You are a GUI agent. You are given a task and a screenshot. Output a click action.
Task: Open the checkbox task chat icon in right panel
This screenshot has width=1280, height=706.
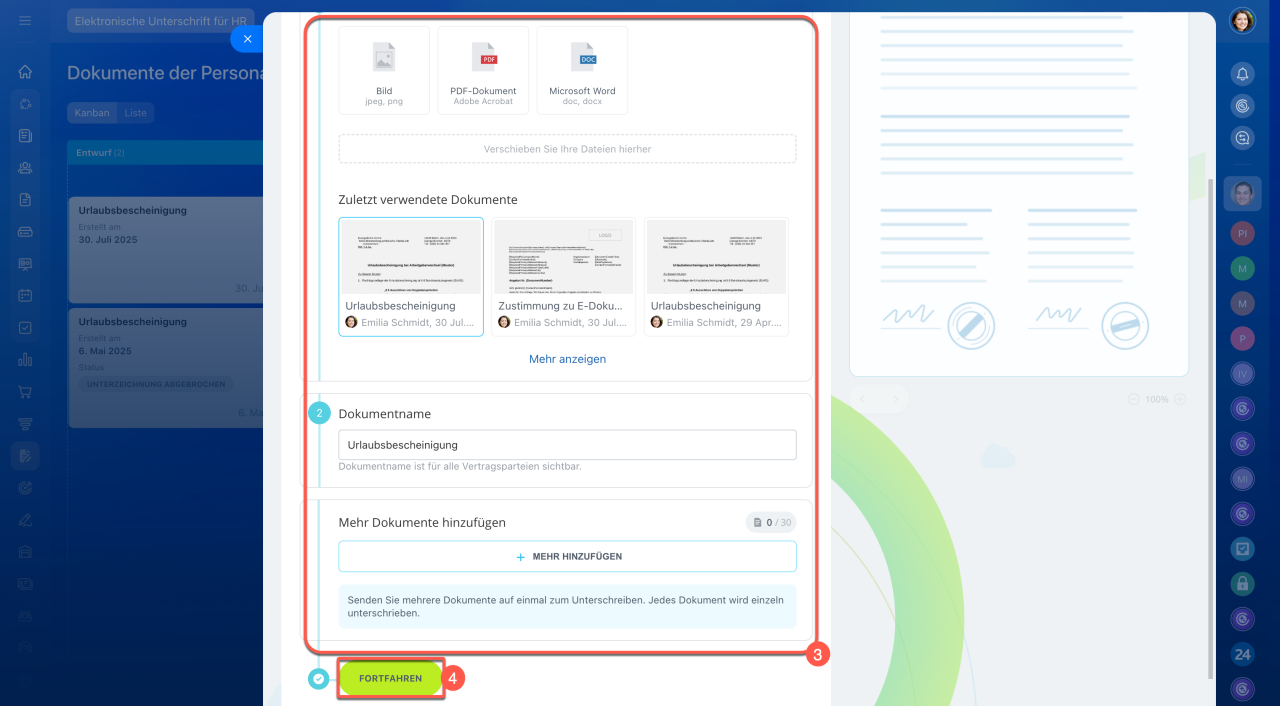click(x=1242, y=548)
